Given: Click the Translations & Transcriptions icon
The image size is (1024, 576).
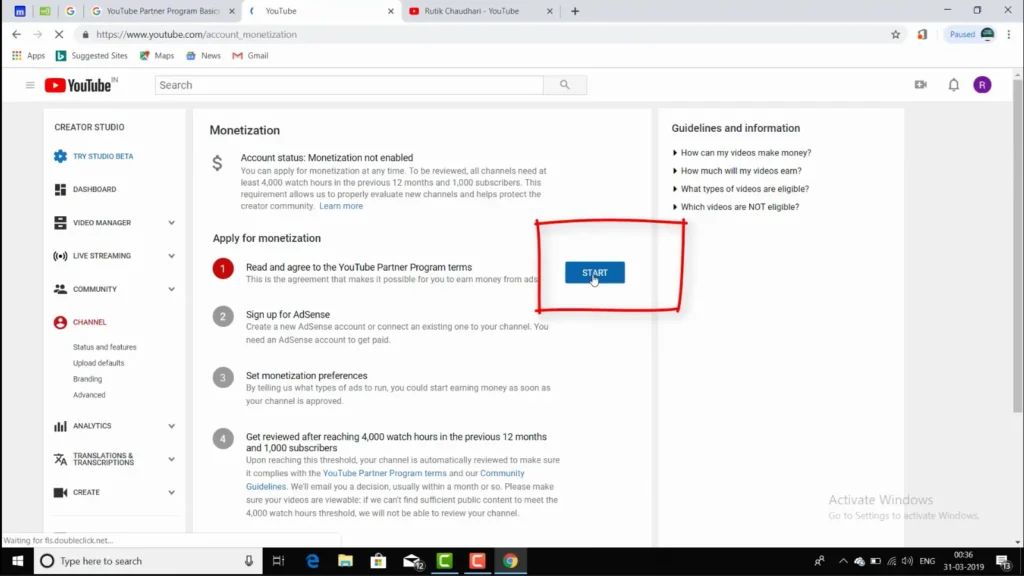Looking at the screenshot, I should click(60, 459).
